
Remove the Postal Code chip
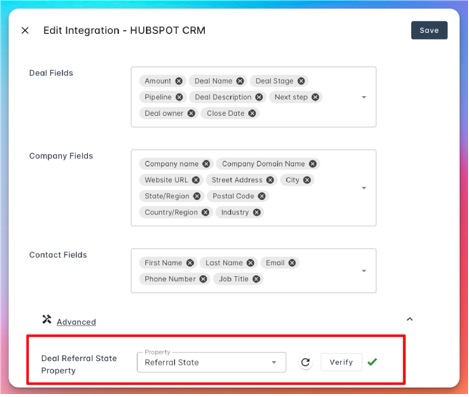click(262, 196)
